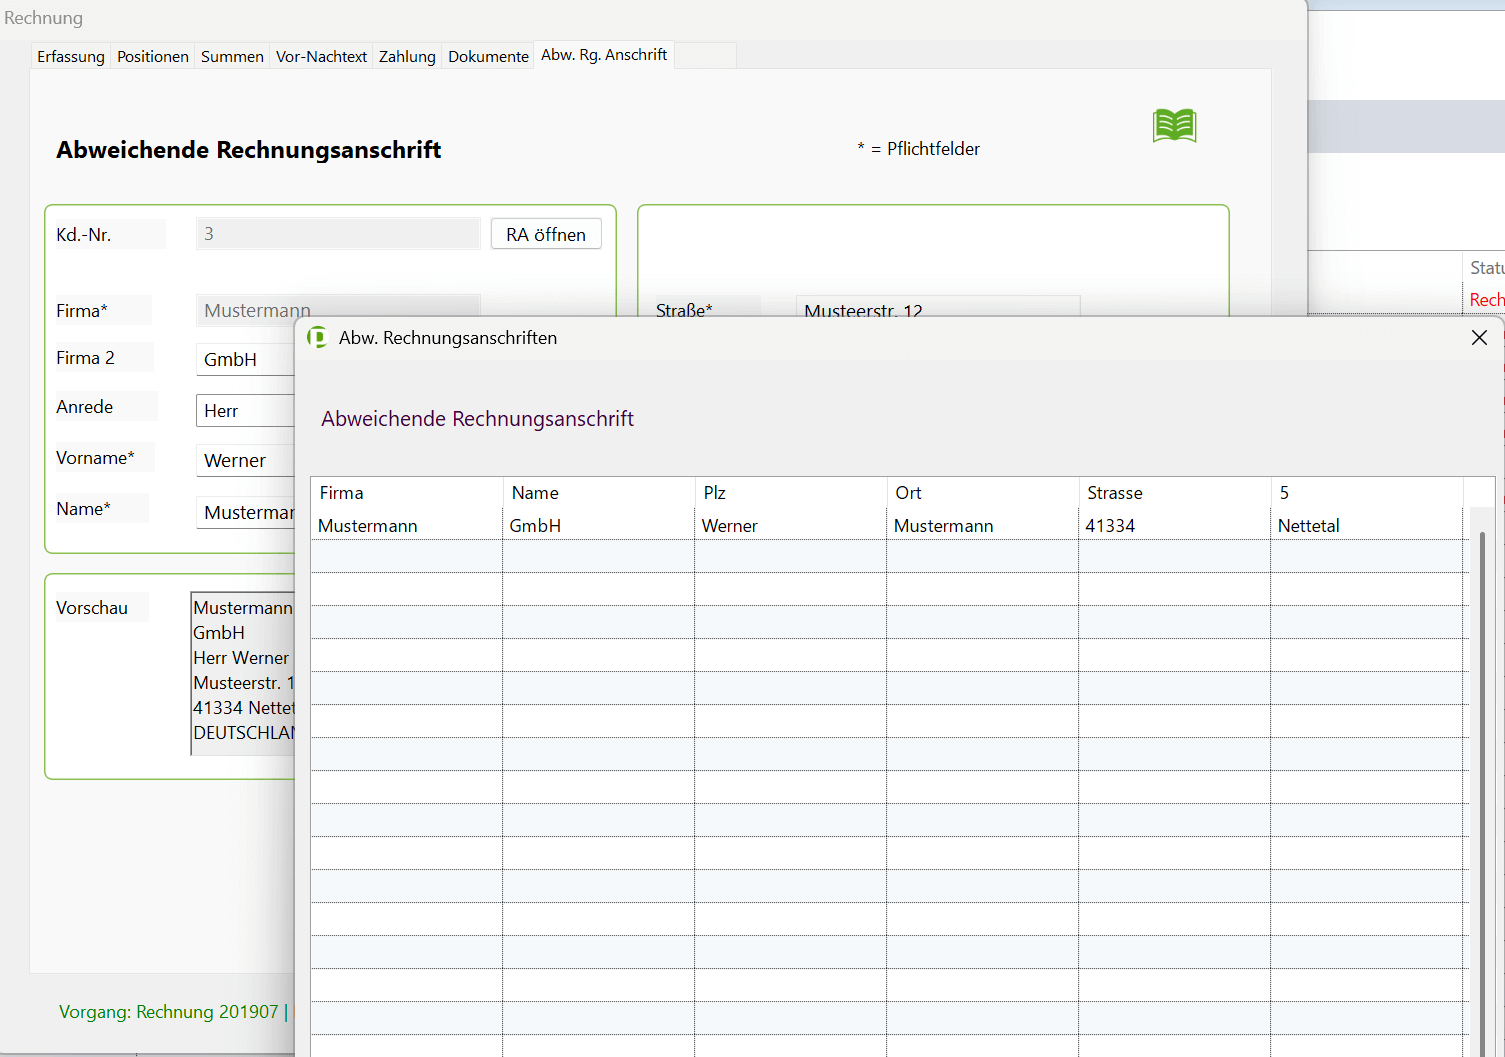The width and height of the screenshot is (1505, 1057).
Task: Focus the Firma 2 field containing GmbH
Action: coord(245,360)
